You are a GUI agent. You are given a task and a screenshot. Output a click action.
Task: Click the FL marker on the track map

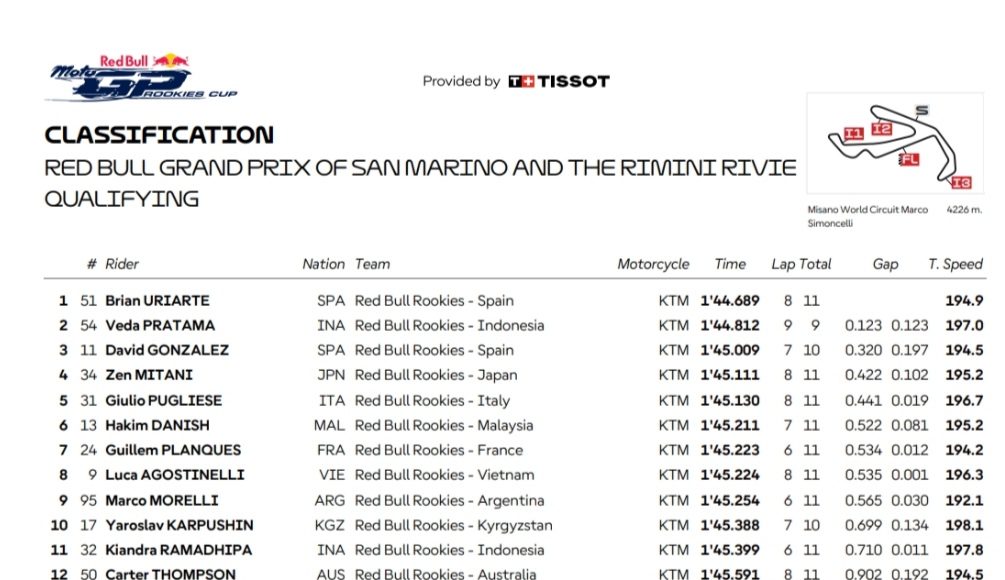[909, 159]
